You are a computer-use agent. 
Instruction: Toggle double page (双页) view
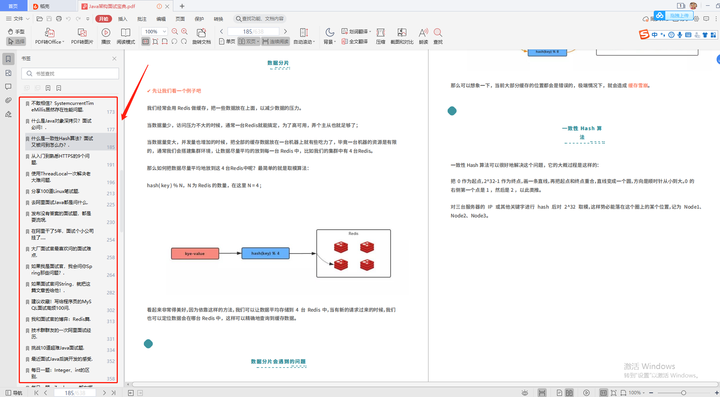(249, 41)
